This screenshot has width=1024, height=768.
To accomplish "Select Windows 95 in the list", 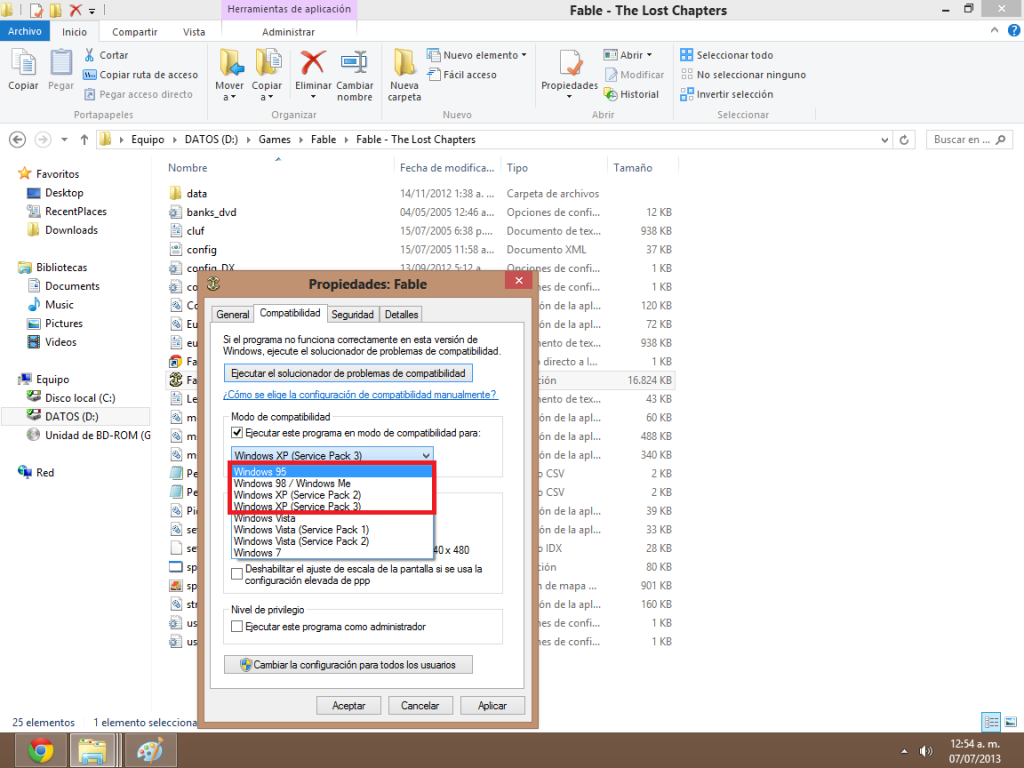I will 332,472.
